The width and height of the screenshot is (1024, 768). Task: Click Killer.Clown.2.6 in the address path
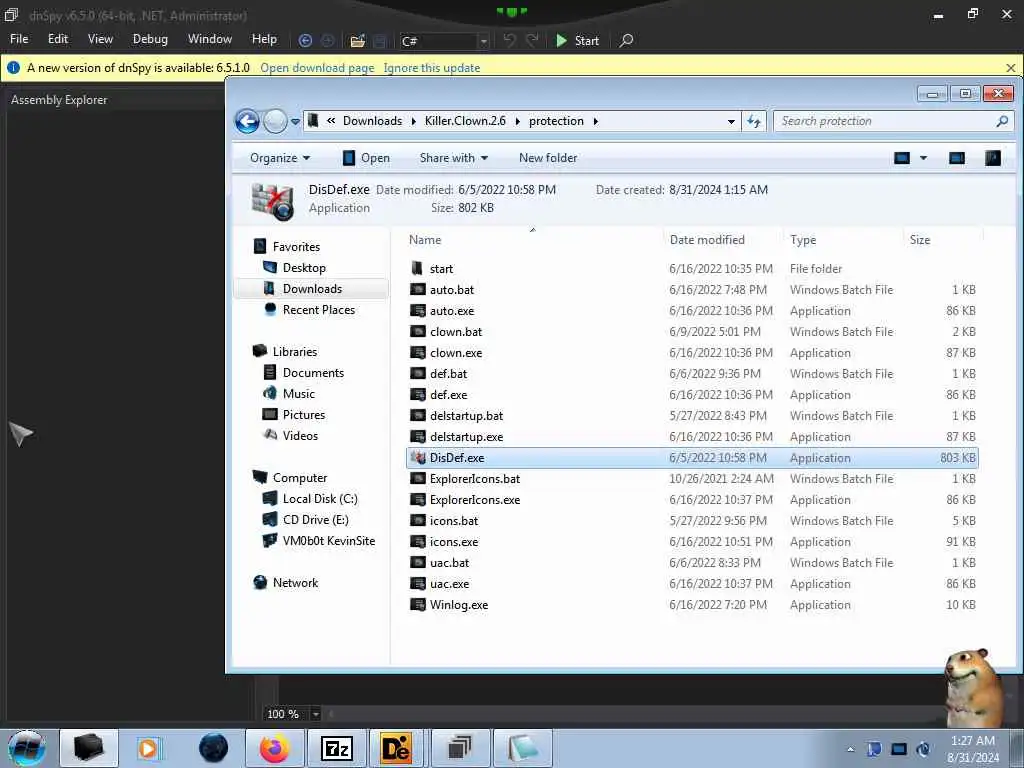(465, 121)
